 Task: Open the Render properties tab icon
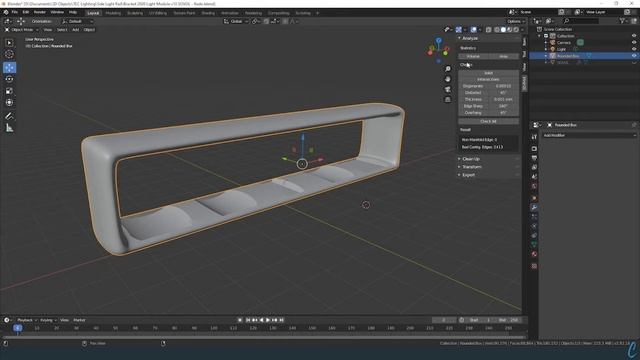pos(534,149)
